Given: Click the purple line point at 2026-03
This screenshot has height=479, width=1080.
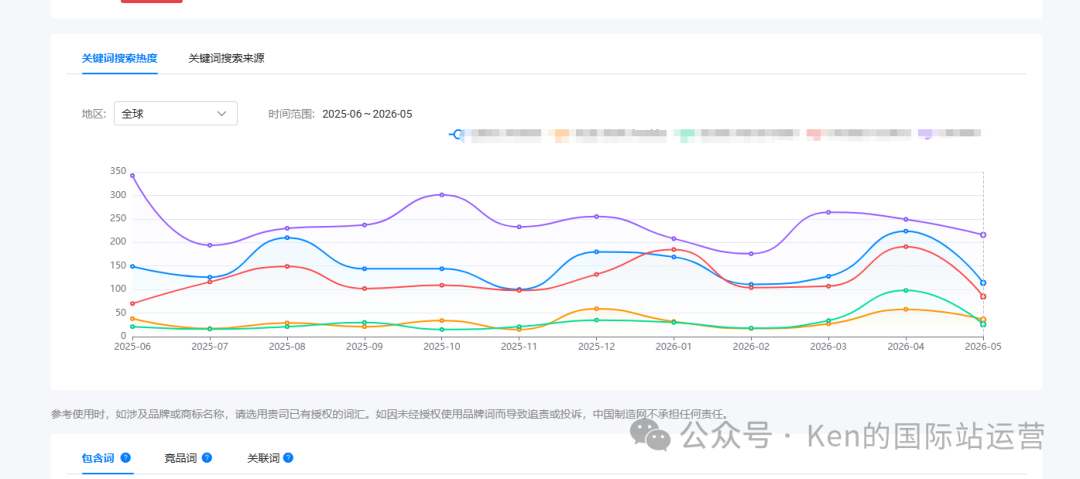Looking at the screenshot, I should 829,212.
